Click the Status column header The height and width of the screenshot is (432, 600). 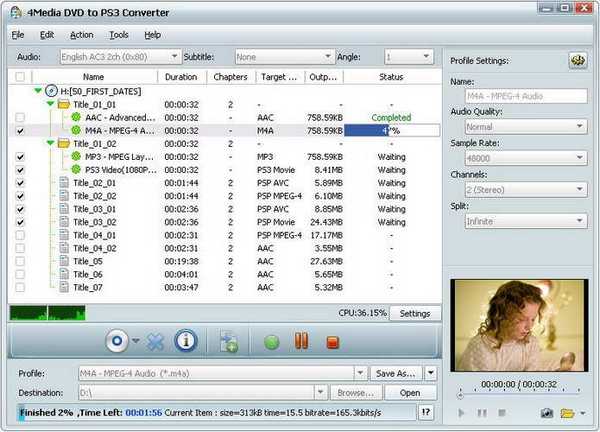pyautogui.click(x=391, y=77)
